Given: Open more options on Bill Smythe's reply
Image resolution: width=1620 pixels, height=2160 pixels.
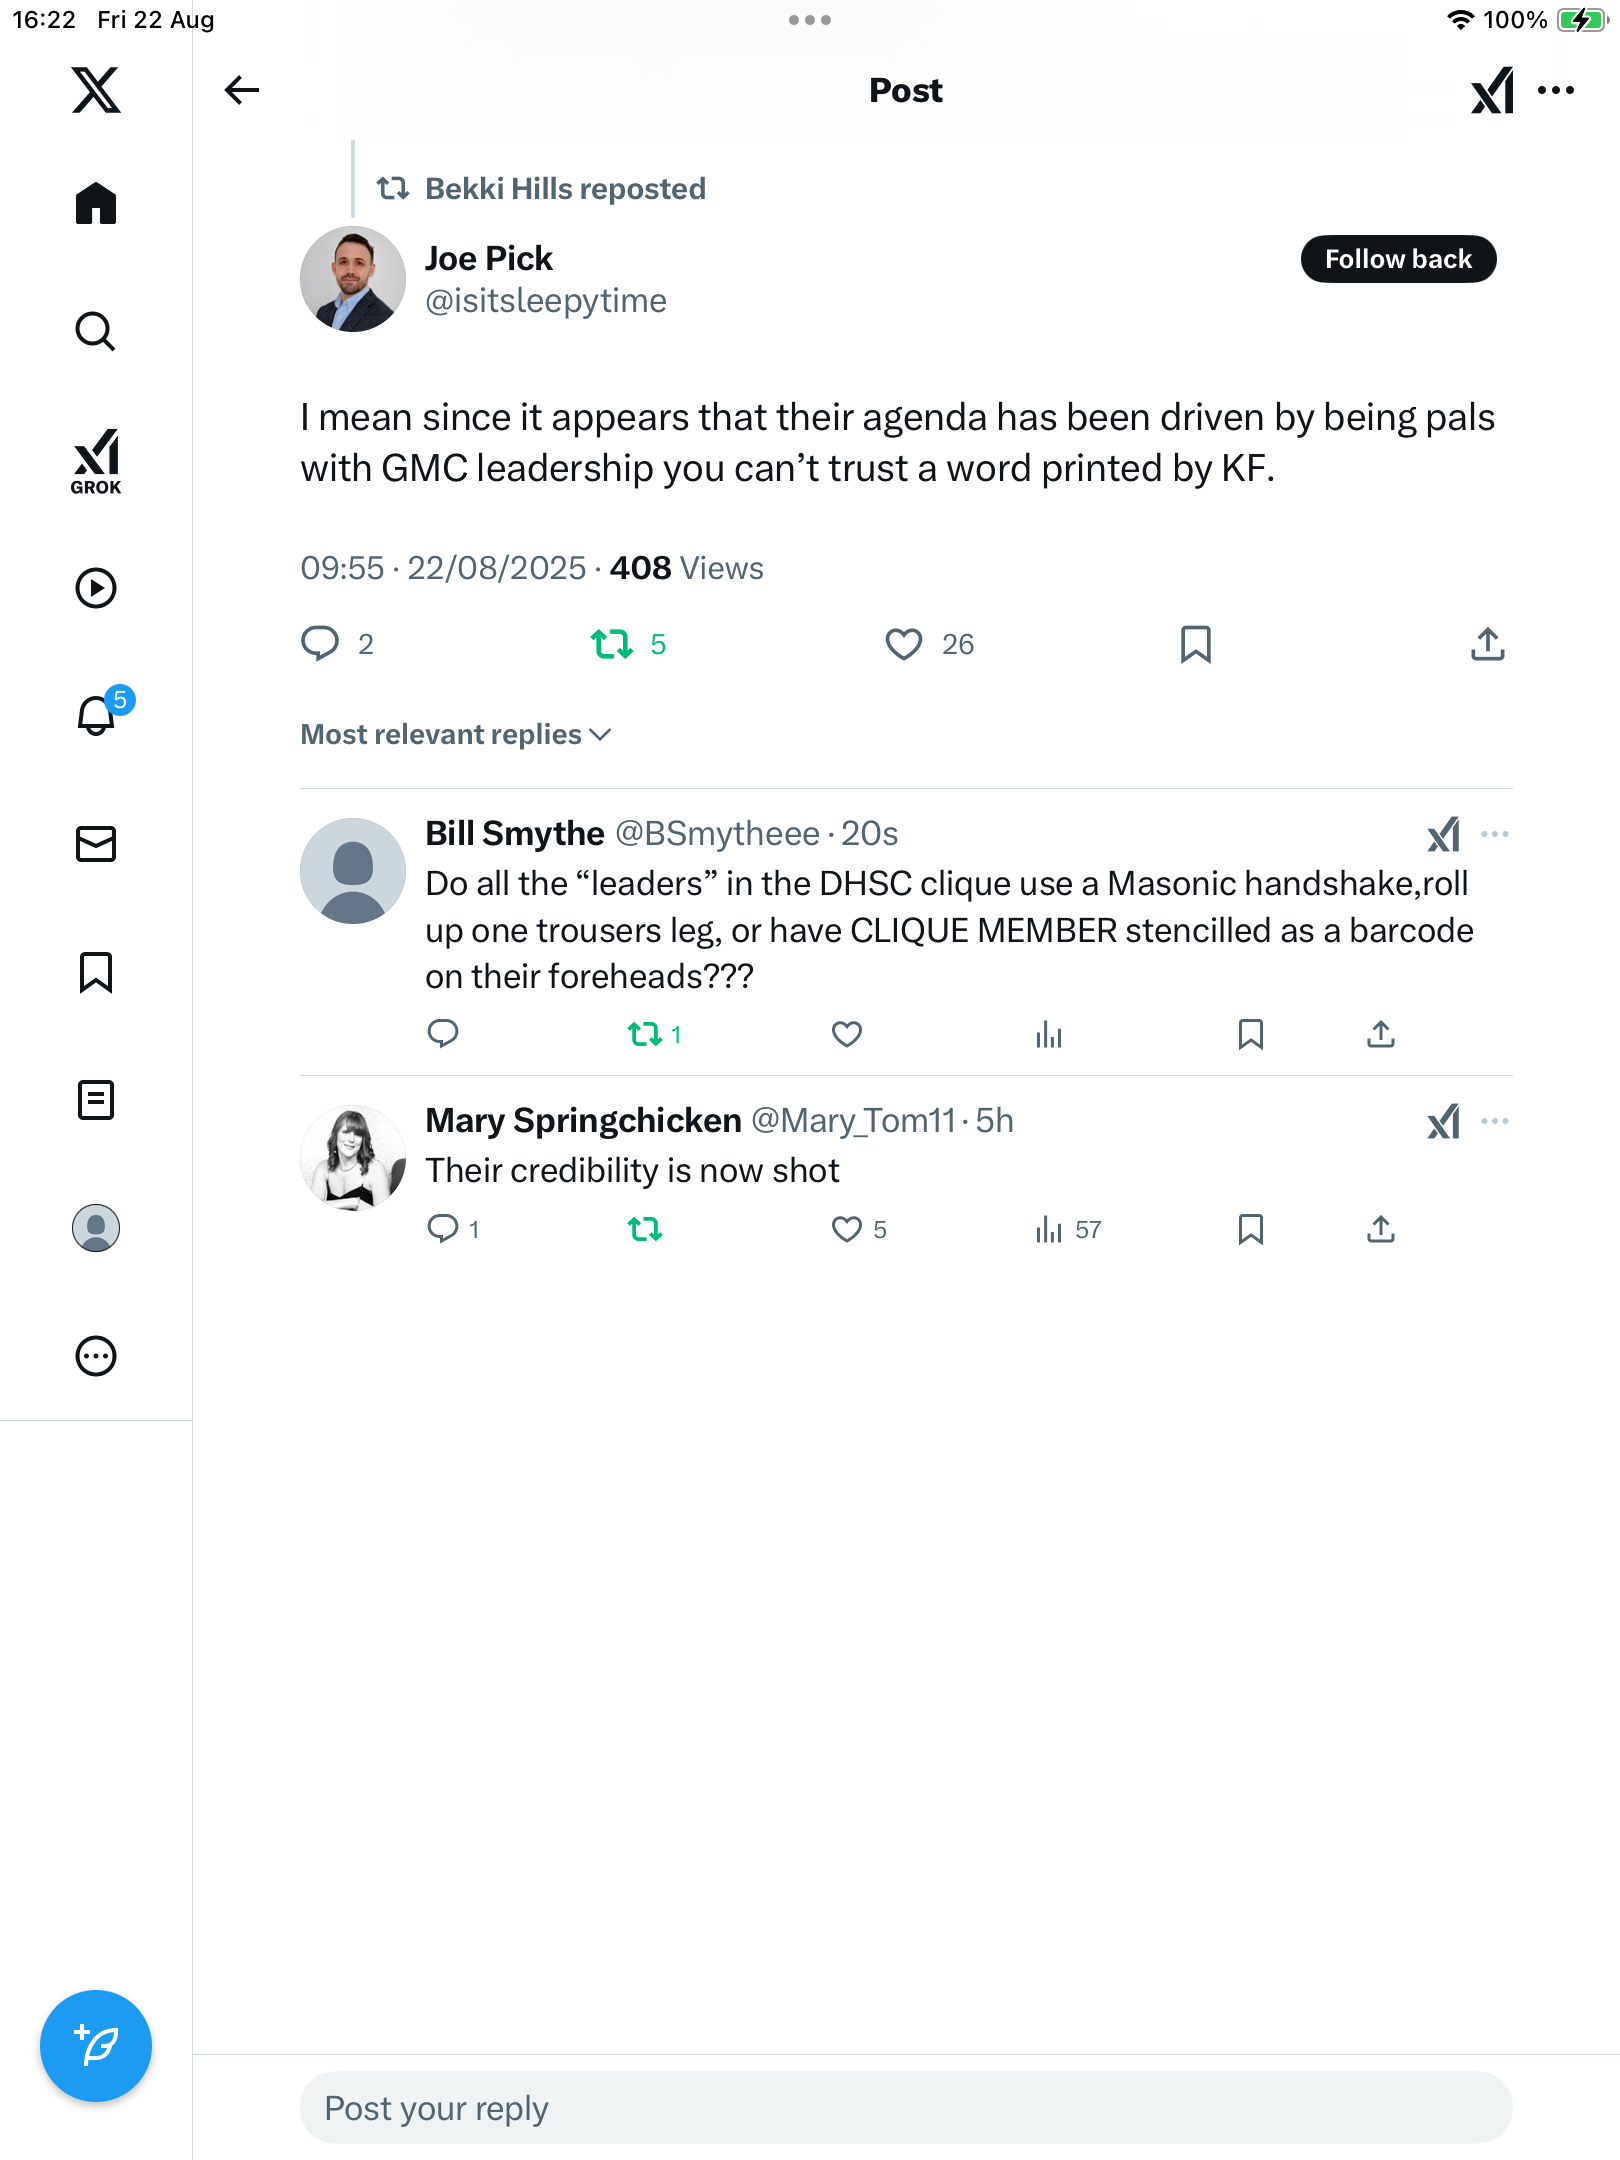Looking at the screenshot, I should [x=1495, y=834].
